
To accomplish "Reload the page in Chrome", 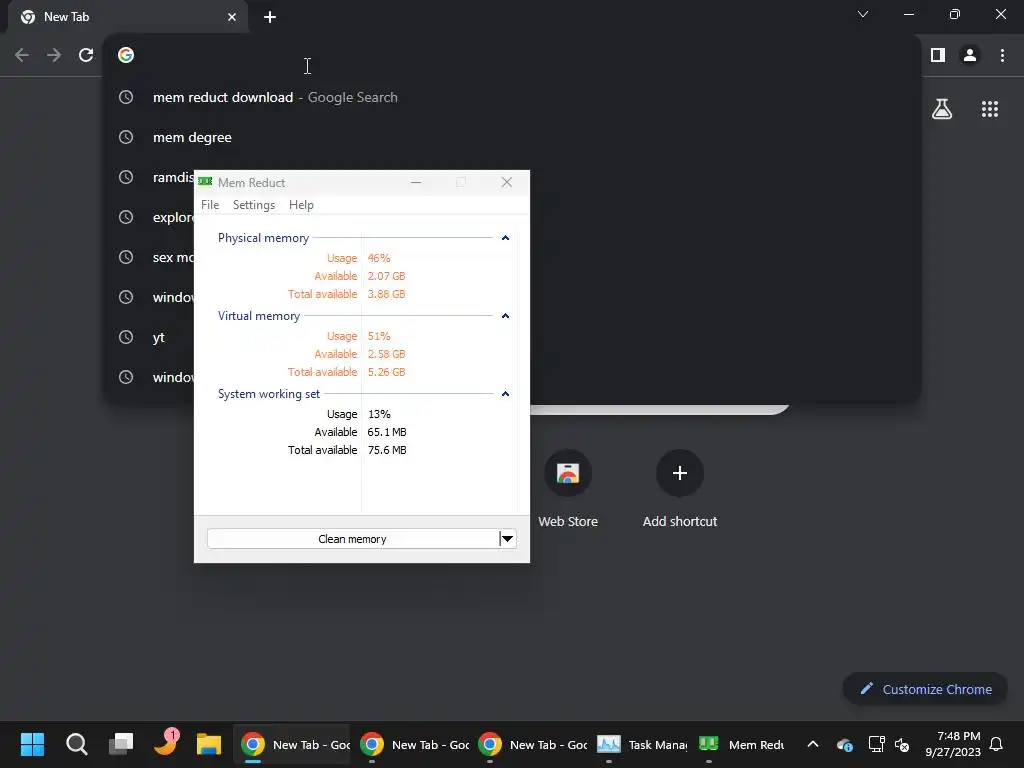I will pos(86,56).
